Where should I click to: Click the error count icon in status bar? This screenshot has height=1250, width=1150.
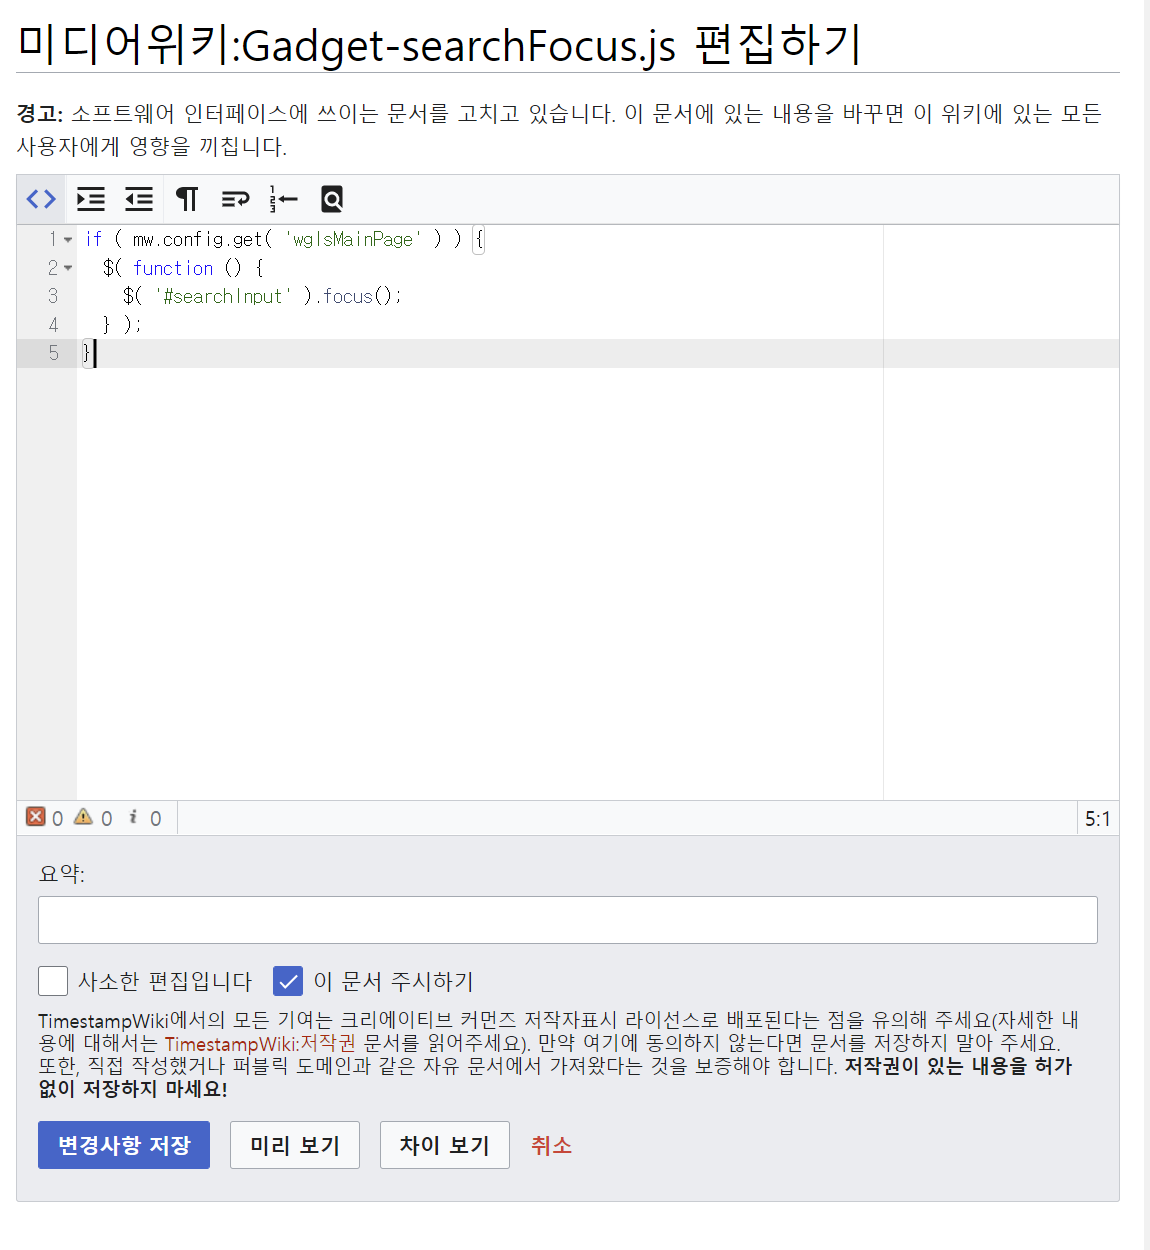[36, 817]
